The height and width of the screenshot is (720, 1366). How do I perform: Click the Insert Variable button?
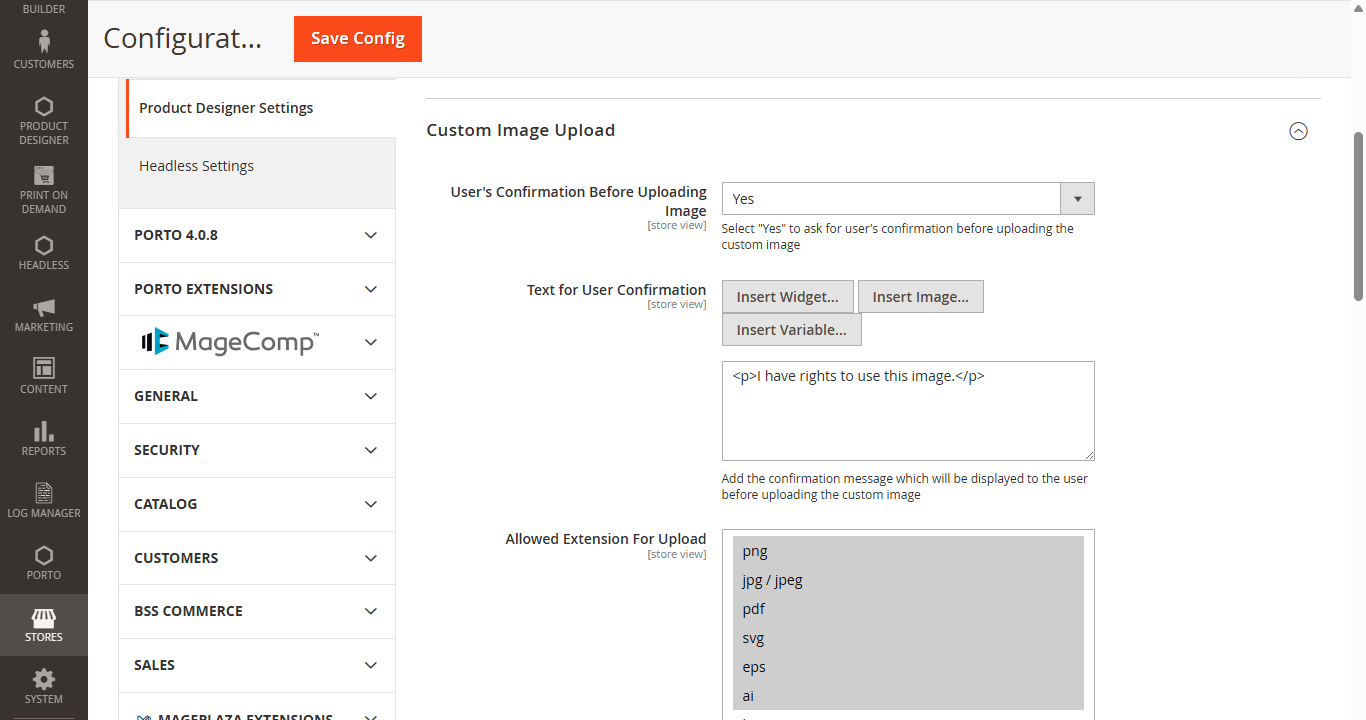[x=791, y=330]
